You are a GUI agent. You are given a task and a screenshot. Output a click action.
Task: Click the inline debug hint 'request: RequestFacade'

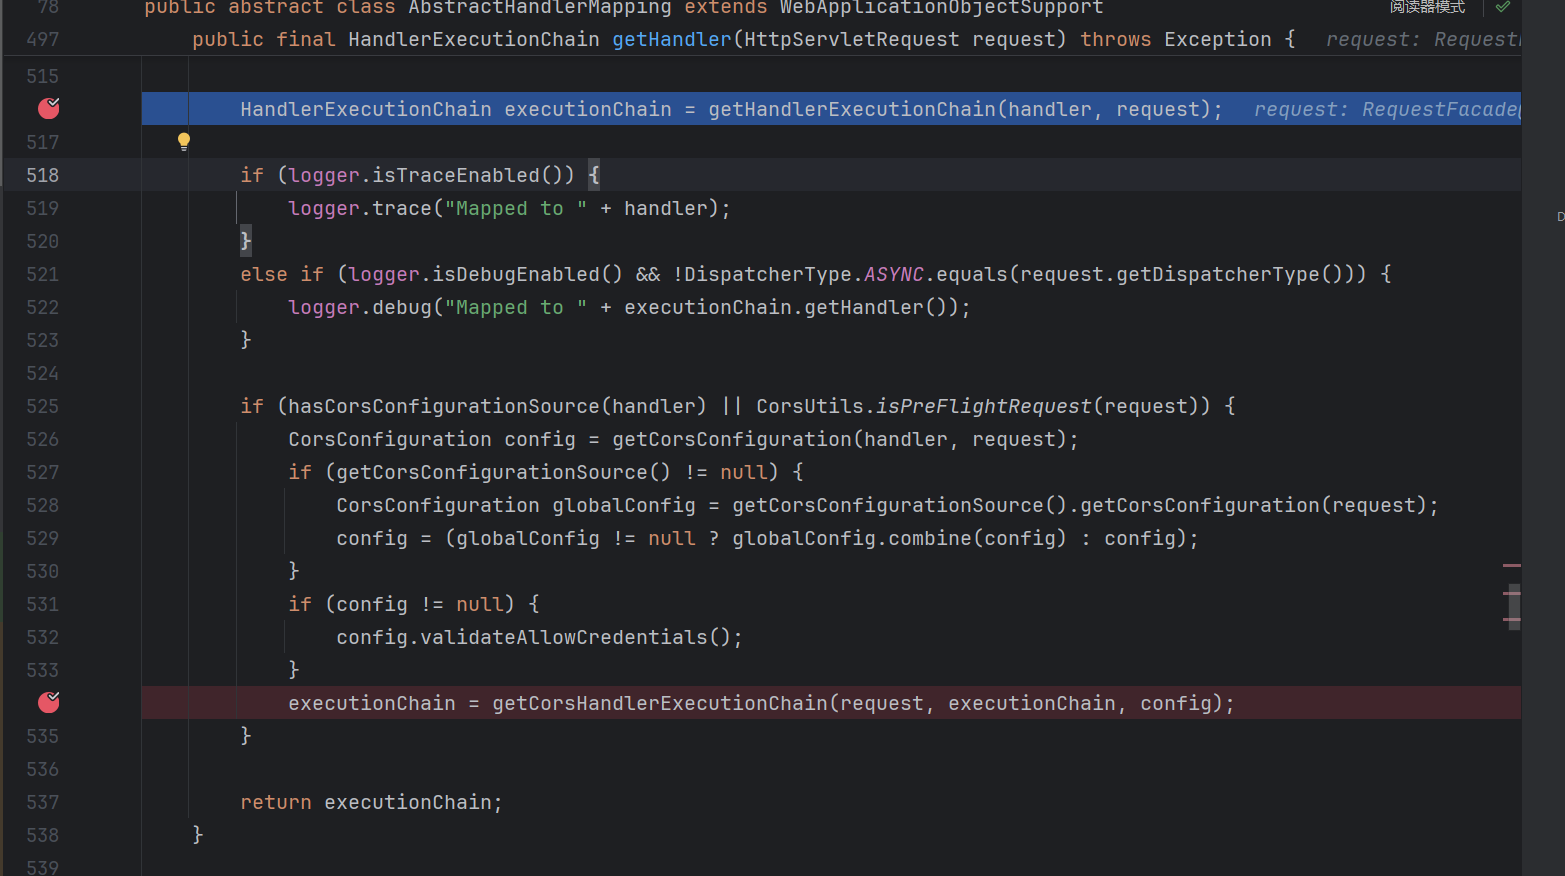tap(1386, 110)
